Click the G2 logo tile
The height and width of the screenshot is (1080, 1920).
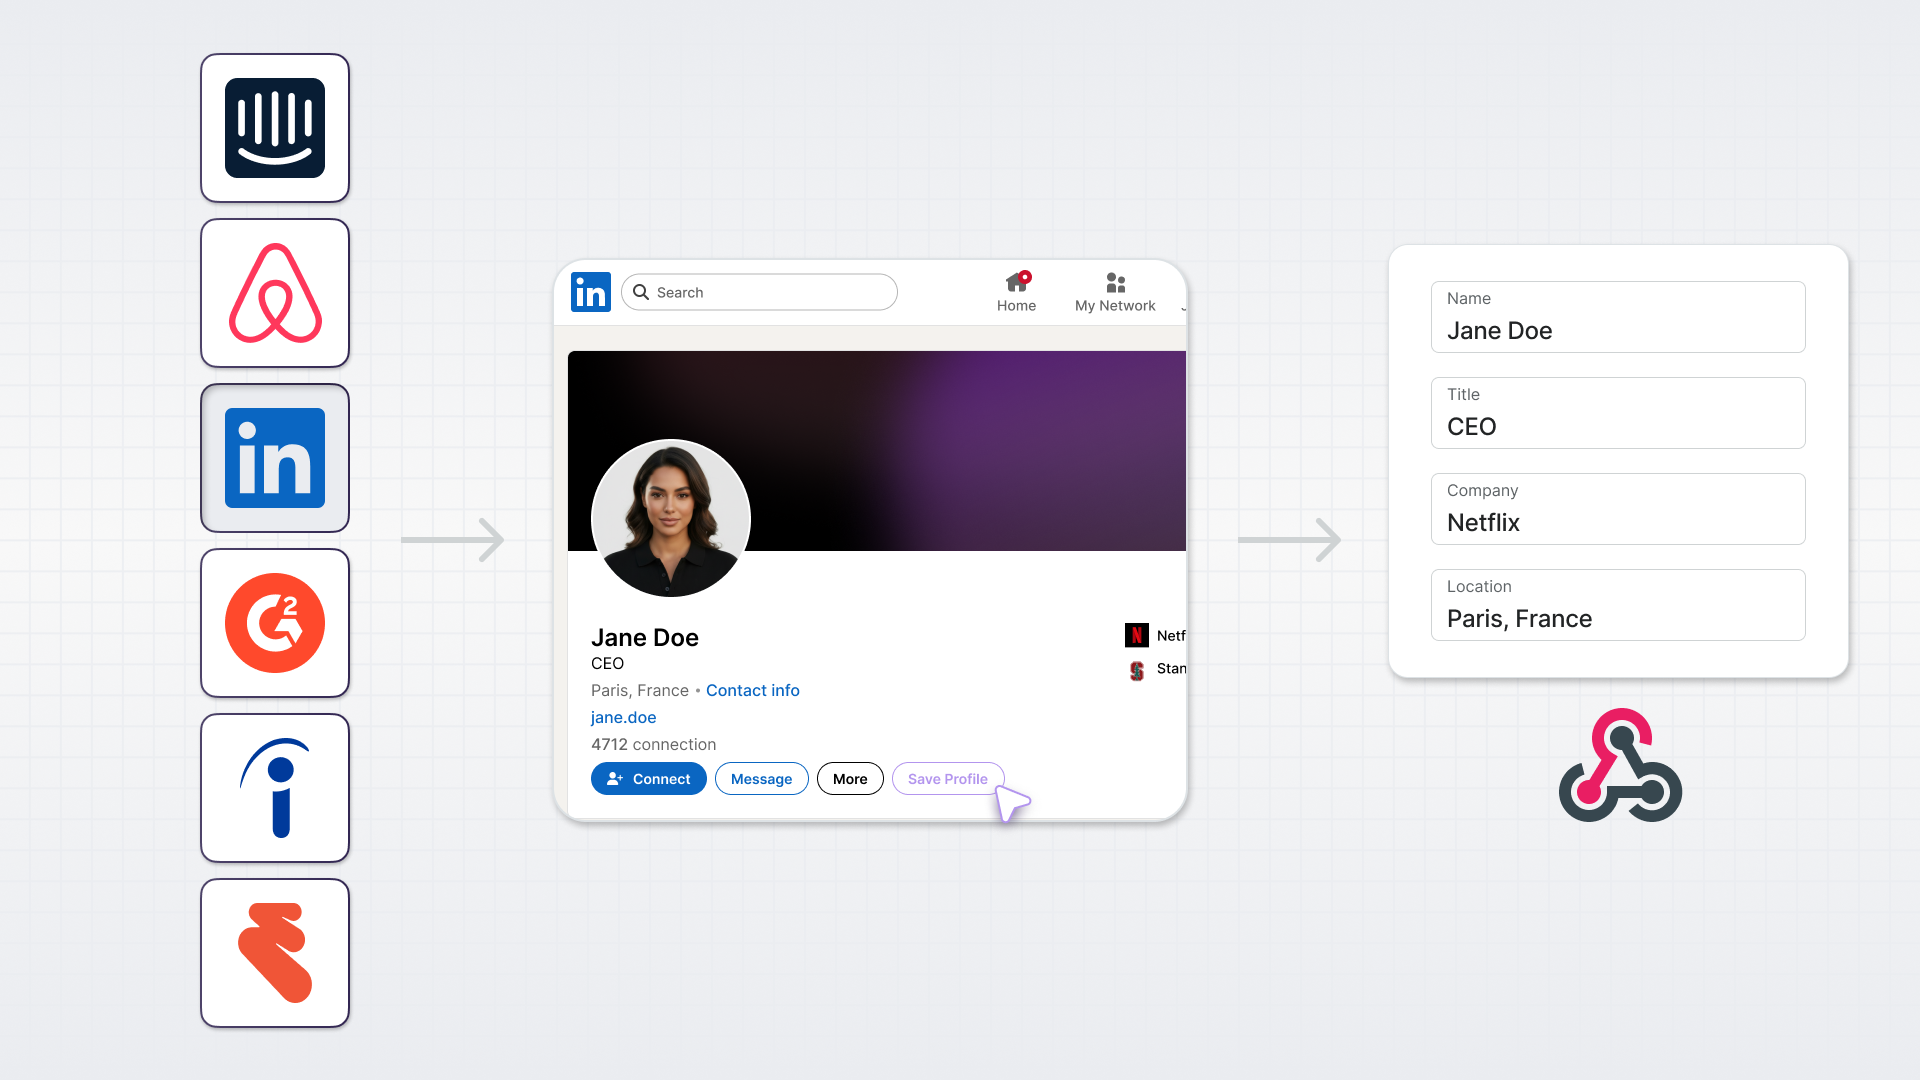pyautogui.click(x=275, y=623)
